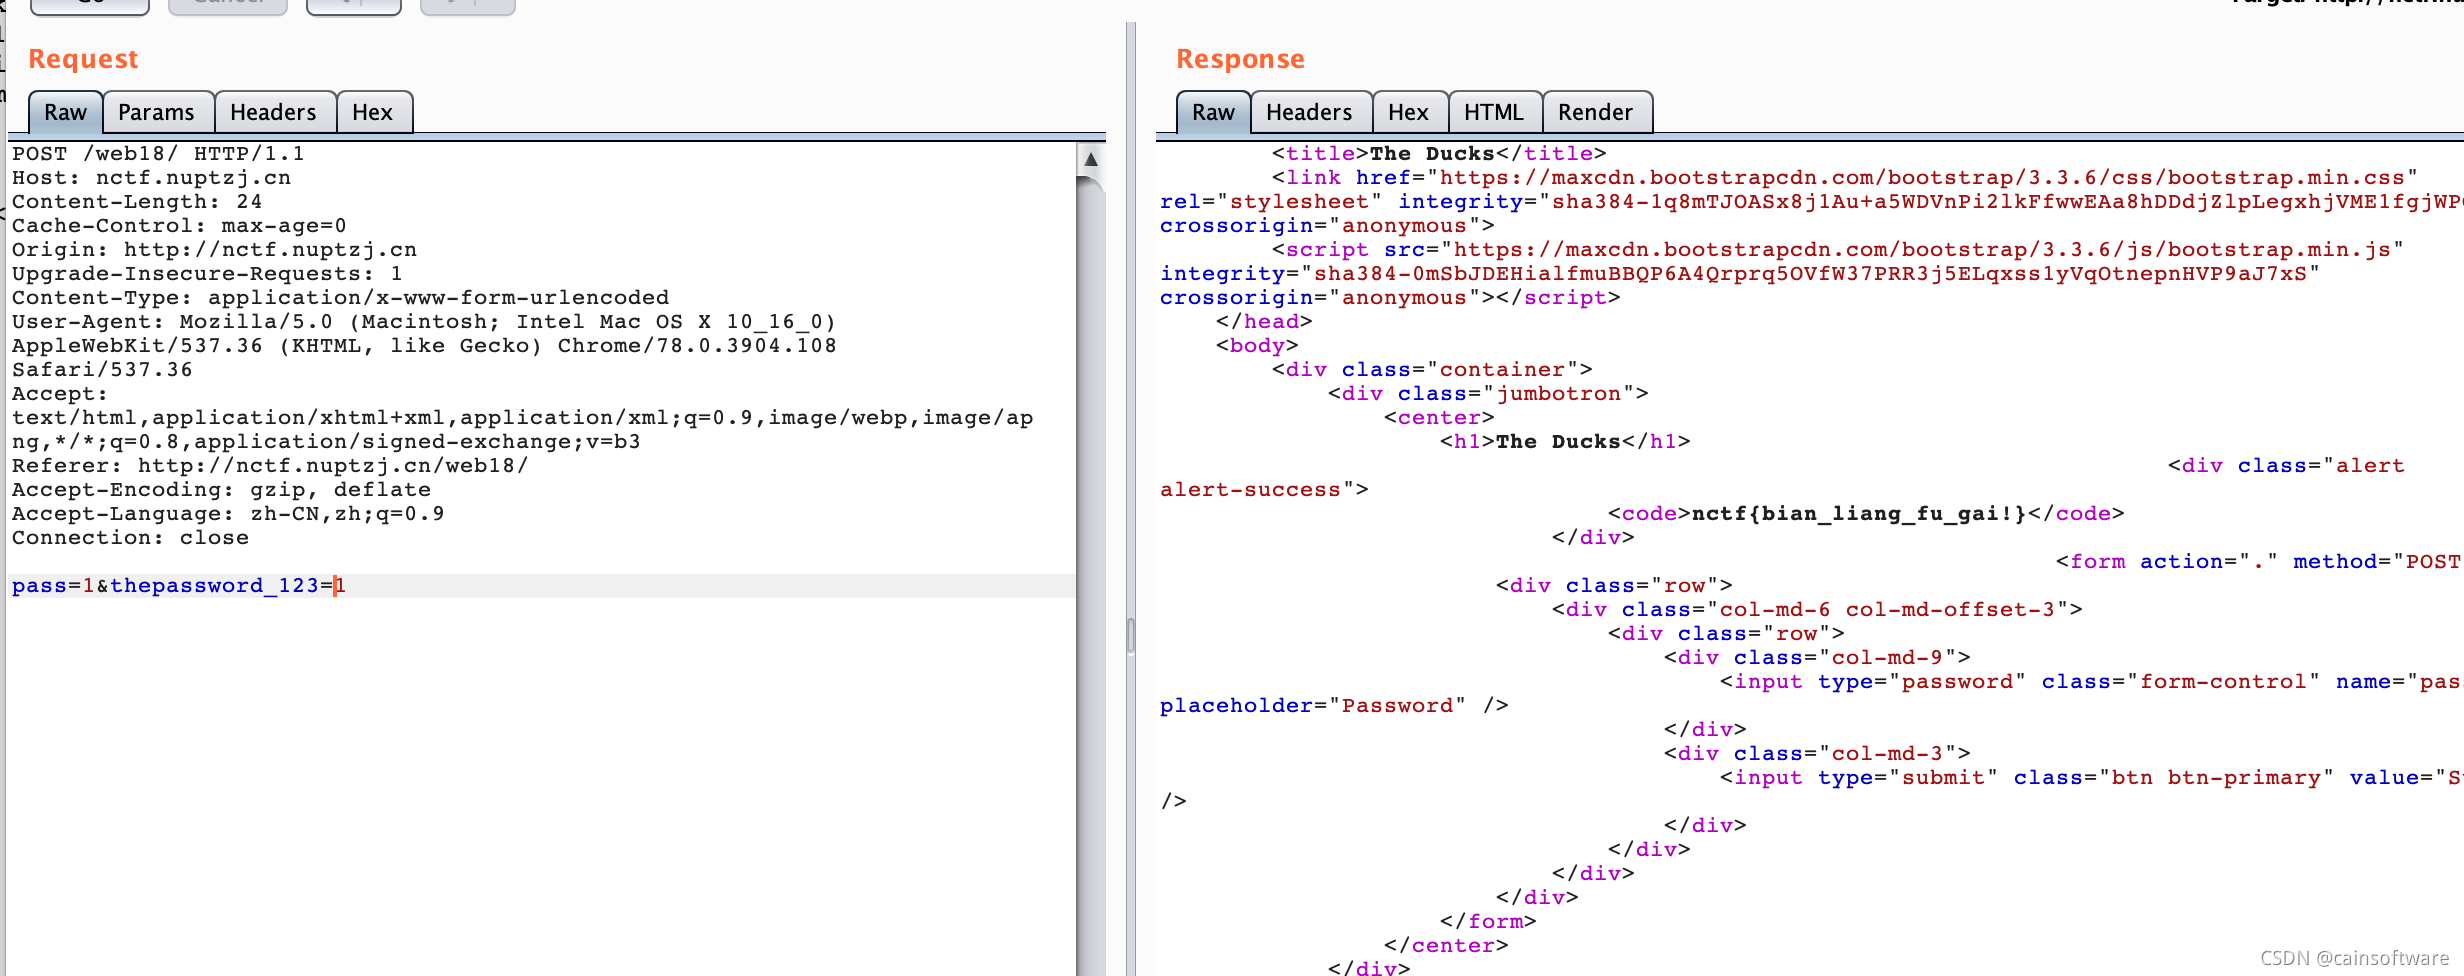Click the alert-success text in response
Screen dimensions: 2464x976
pos(1250,490)
